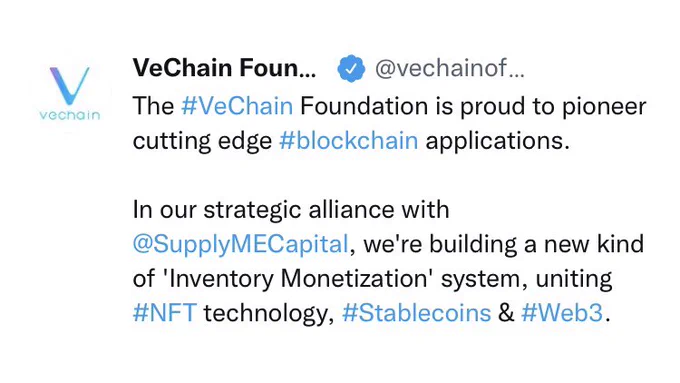Click the word 'applications.' in the tweet
Image resolution: width=680 pixels, height=383 pixels.
pos(497,141)
